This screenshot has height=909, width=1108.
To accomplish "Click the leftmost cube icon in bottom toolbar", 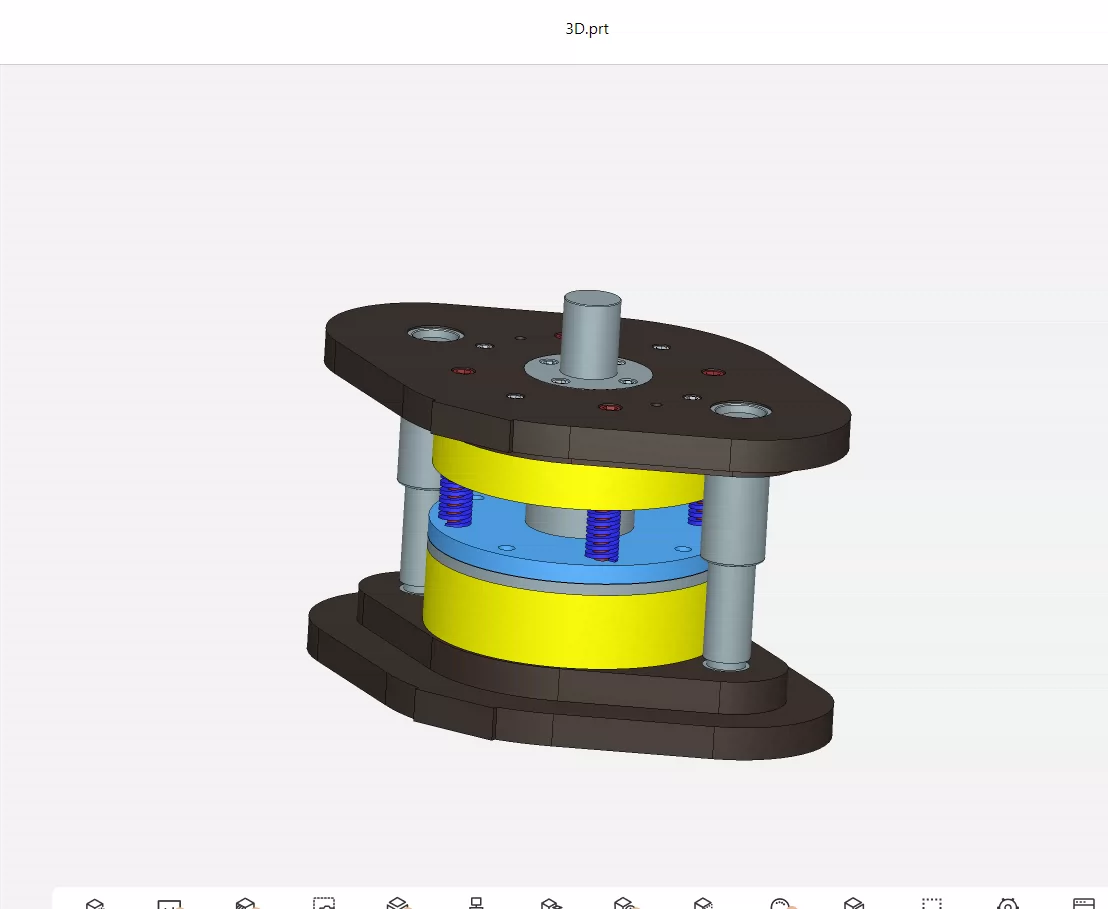I will 95,904.
